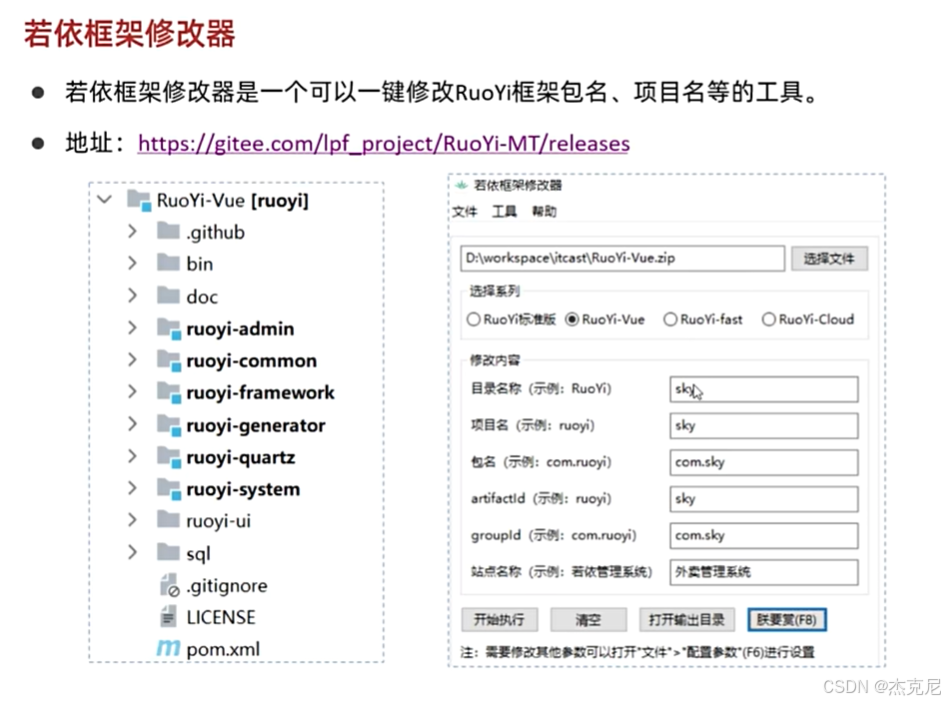Click the bin folder icon
The image size is (945, 702).
coord(168,263)
